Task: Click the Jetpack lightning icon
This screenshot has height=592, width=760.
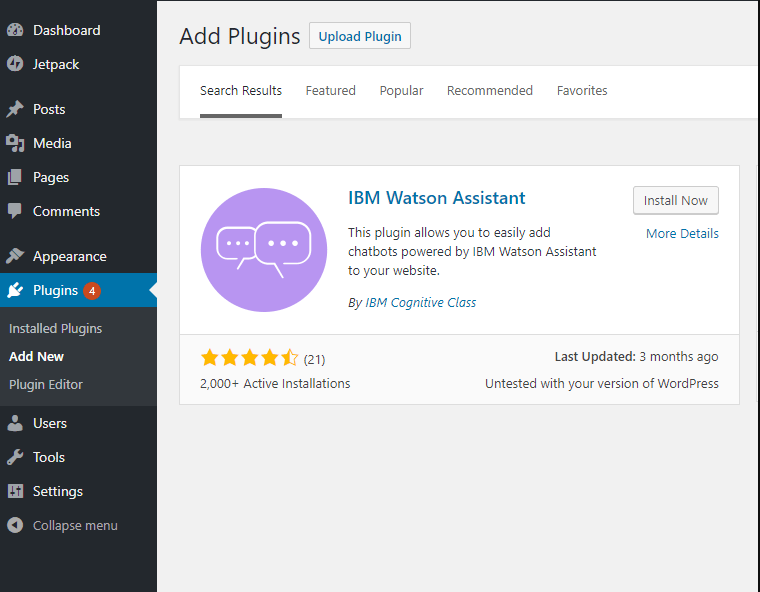Action: click(x=15, y=64)
